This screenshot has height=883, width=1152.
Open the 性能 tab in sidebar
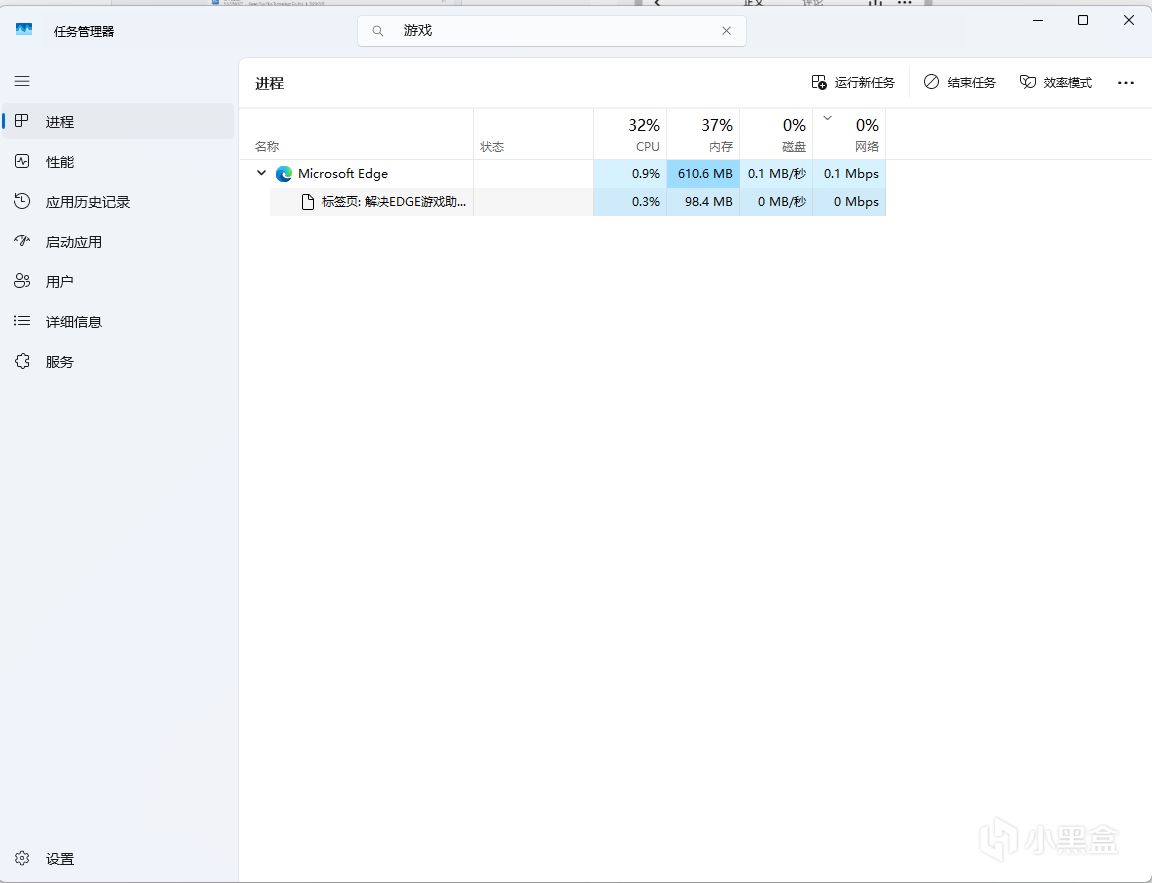click(118, 162)
